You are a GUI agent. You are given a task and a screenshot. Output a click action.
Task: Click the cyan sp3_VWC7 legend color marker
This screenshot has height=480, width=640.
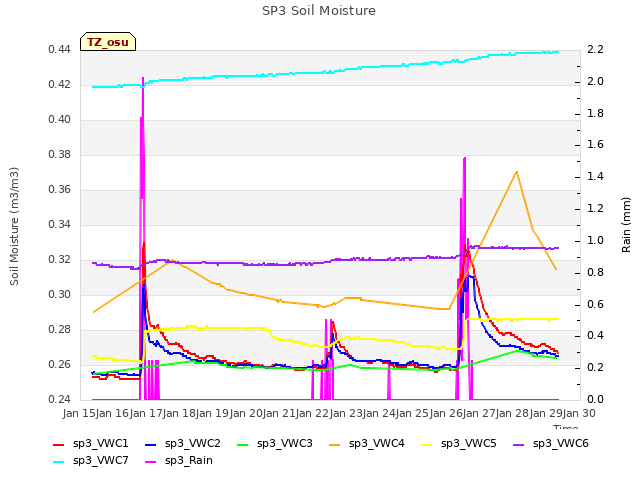[x=59, y=462]
